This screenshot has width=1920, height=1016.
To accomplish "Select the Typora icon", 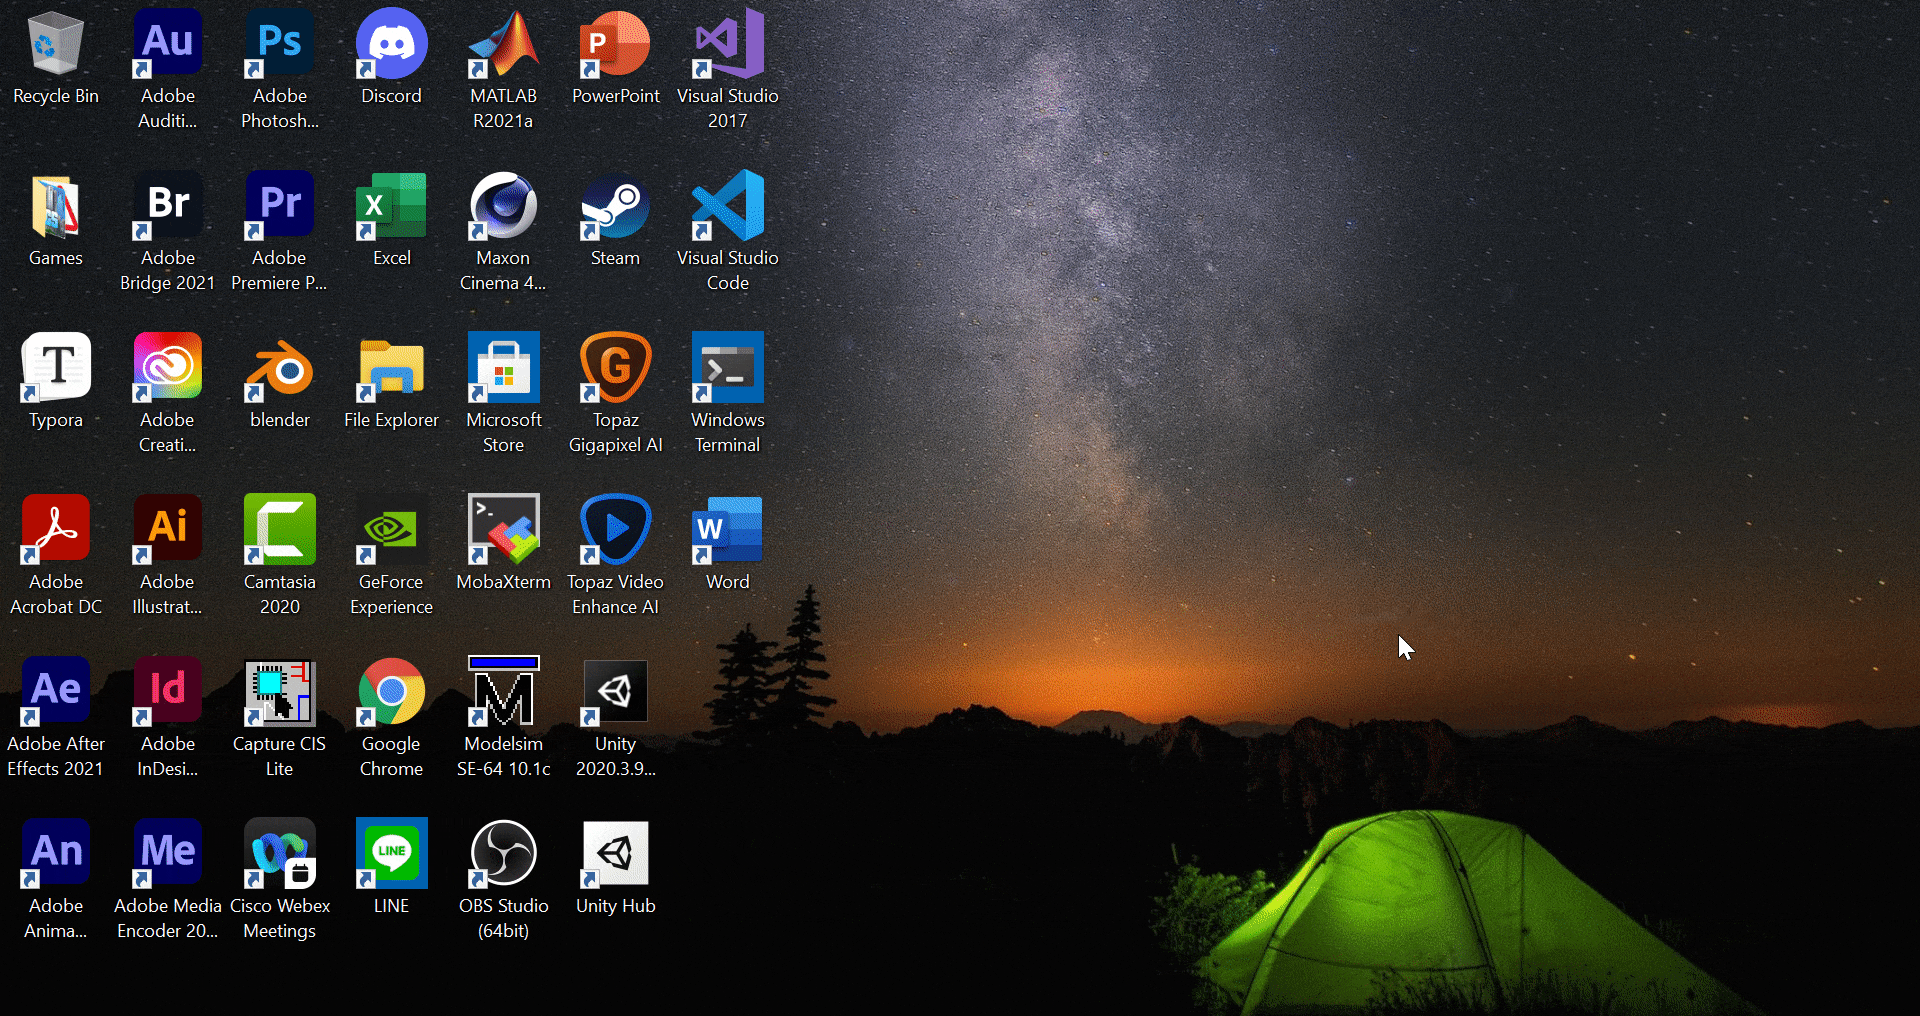I will click(56, 368).
